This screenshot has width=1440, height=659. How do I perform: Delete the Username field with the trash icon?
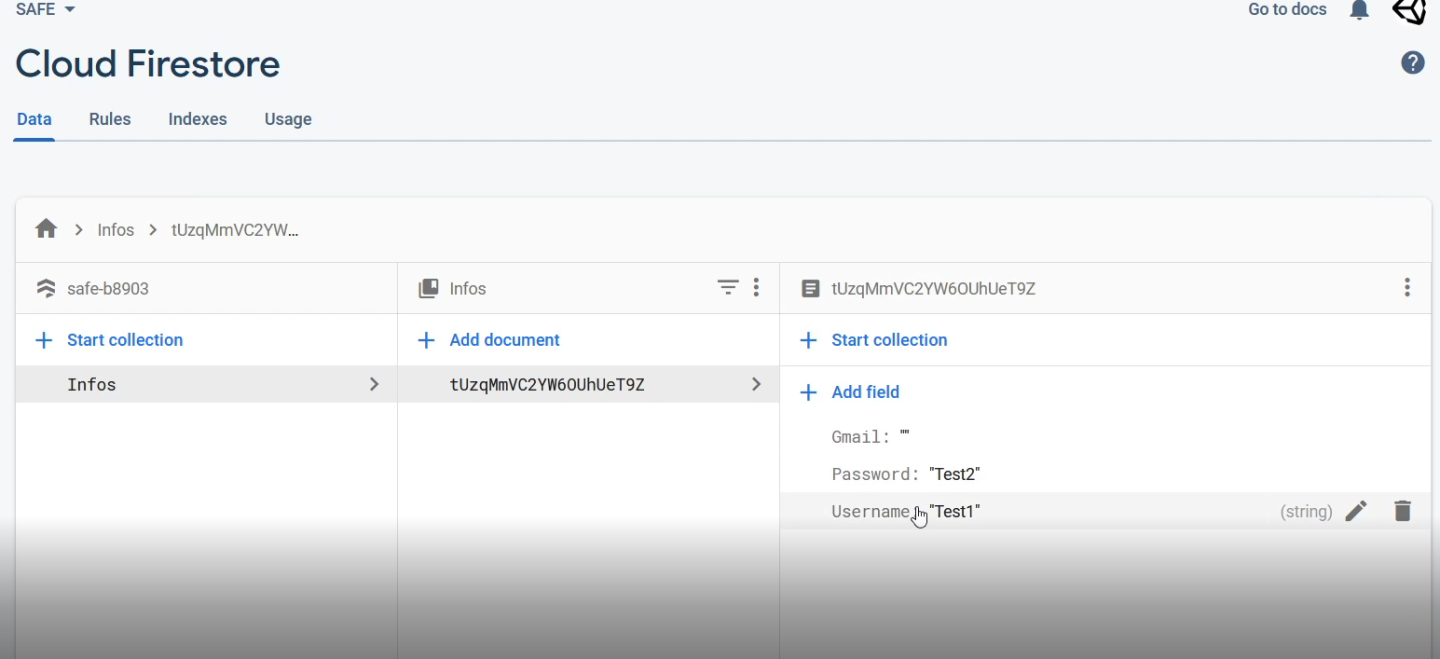[x=1403, y=511]
